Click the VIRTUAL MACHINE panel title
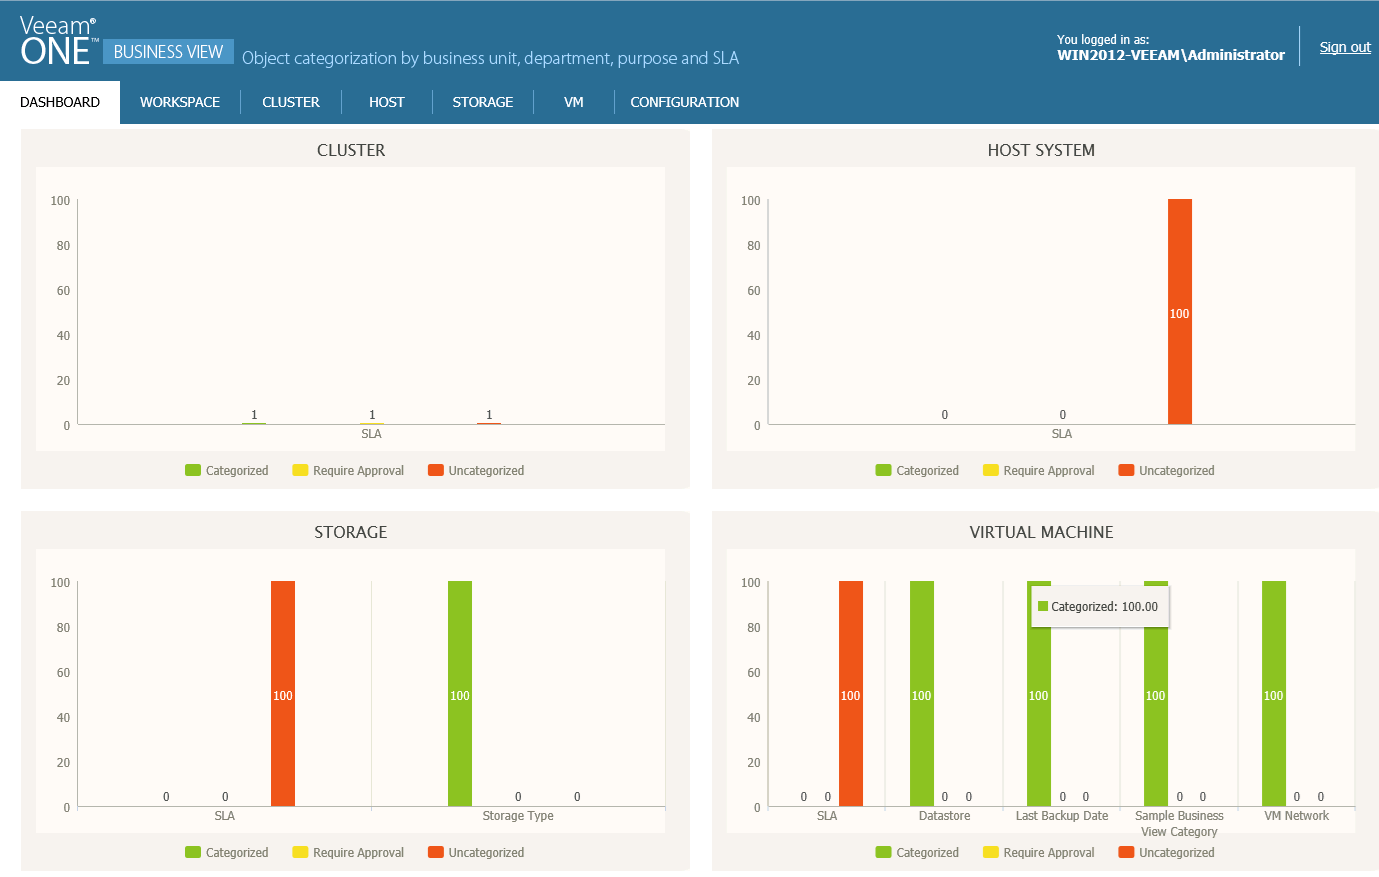This screenshot has height=877, width=1379. 1041,532
